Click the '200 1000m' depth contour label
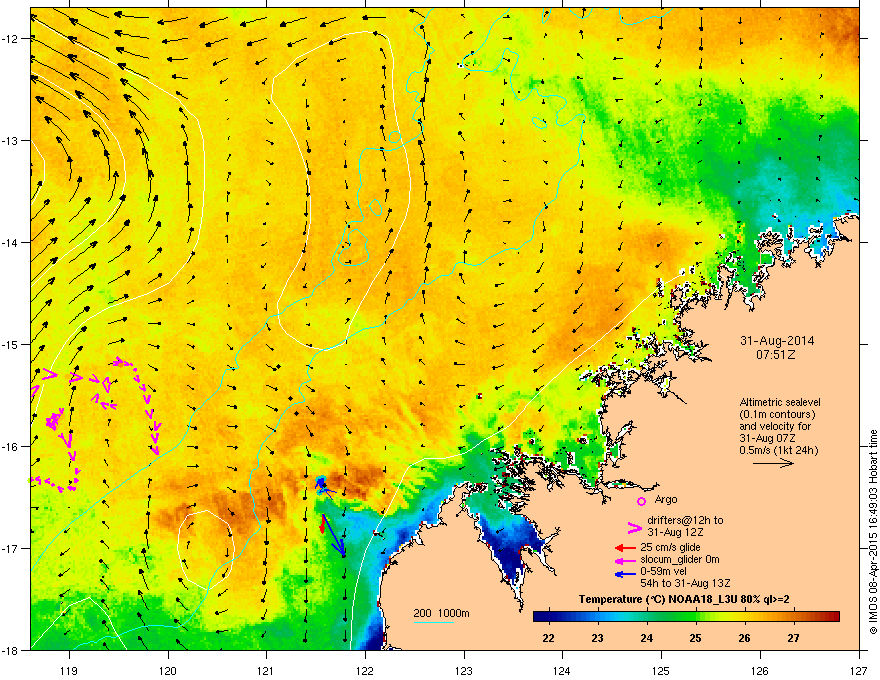This screenshot has height=680, width=880. [x=441, y=613]
